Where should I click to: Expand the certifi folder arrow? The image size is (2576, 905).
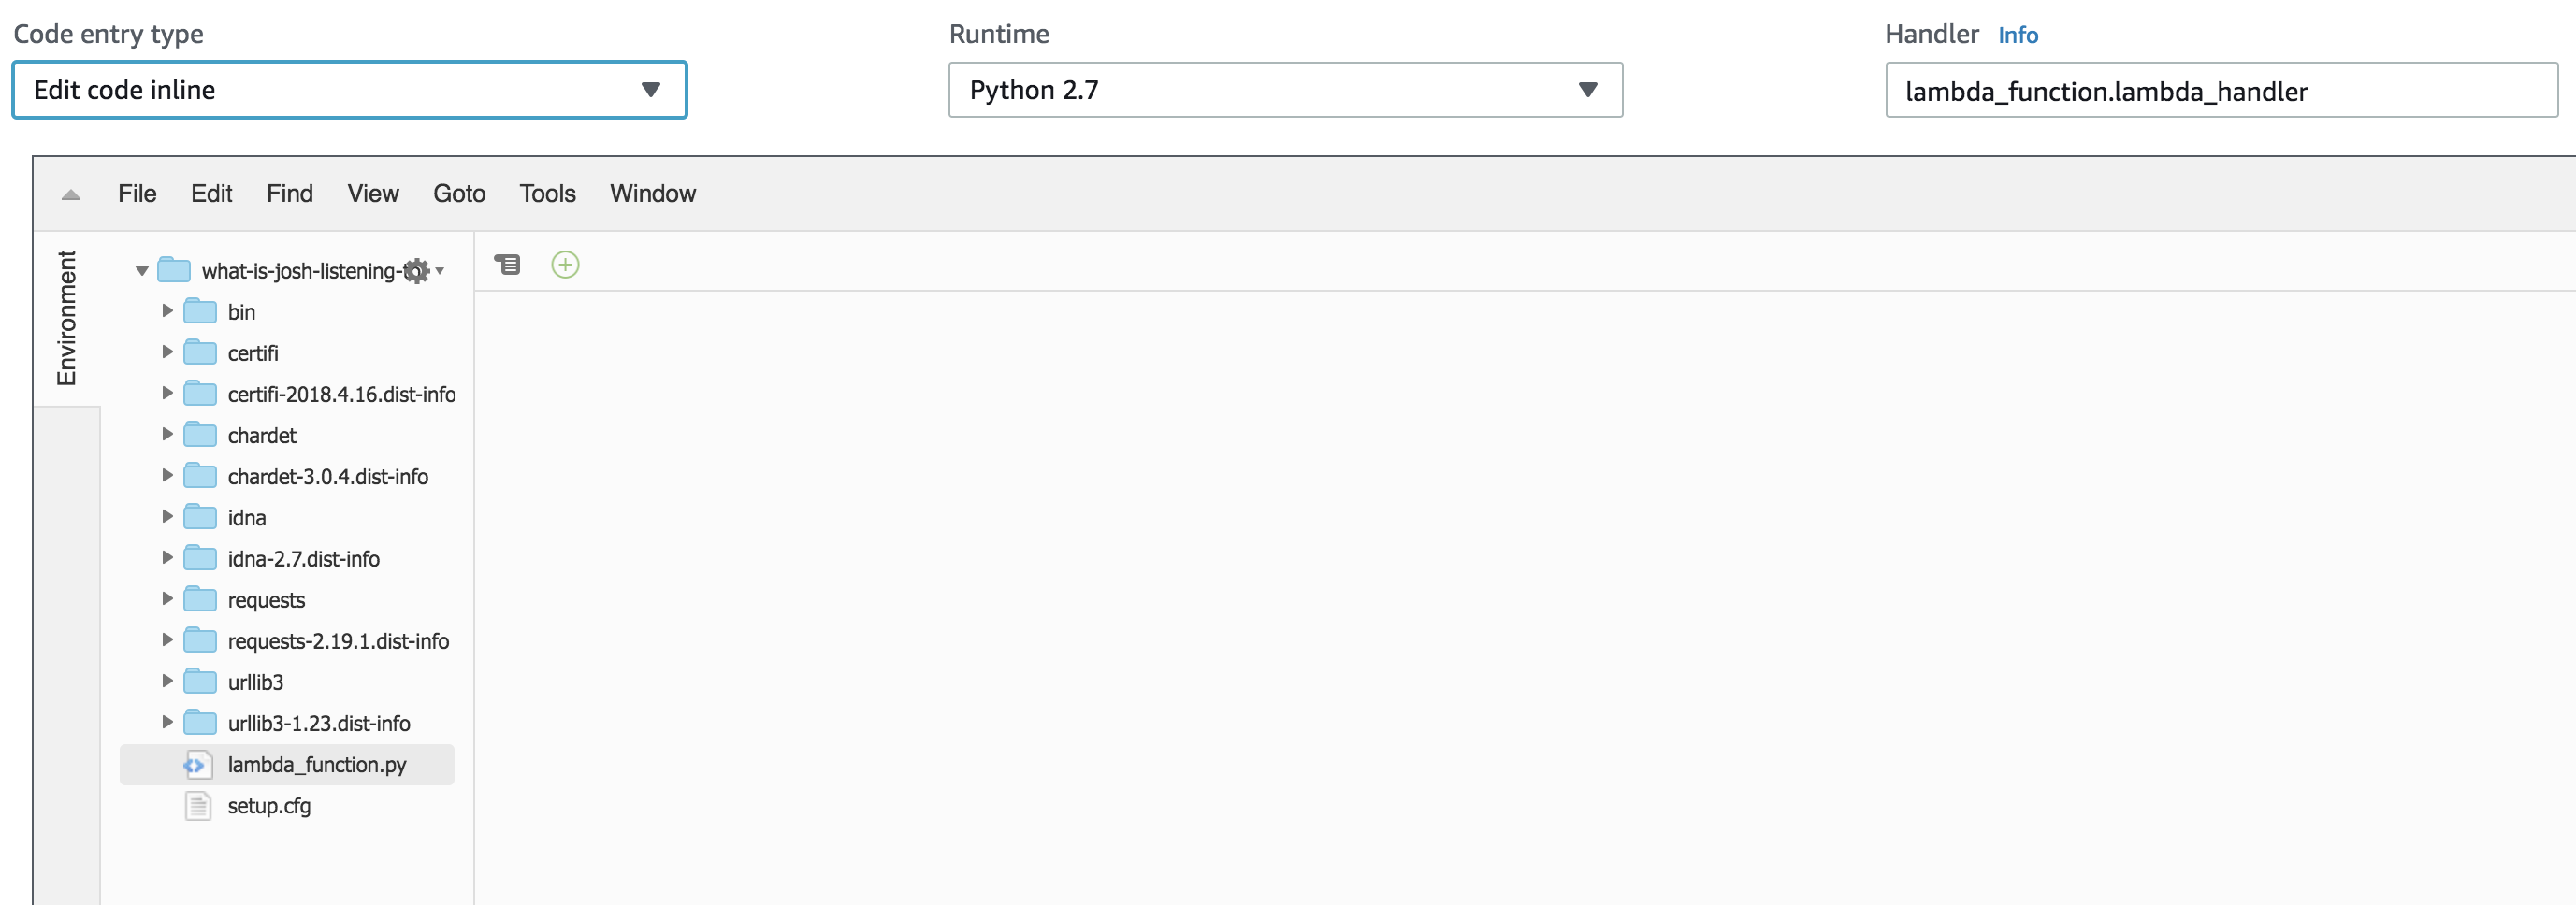pyautogui.click(x=167, y=352)
